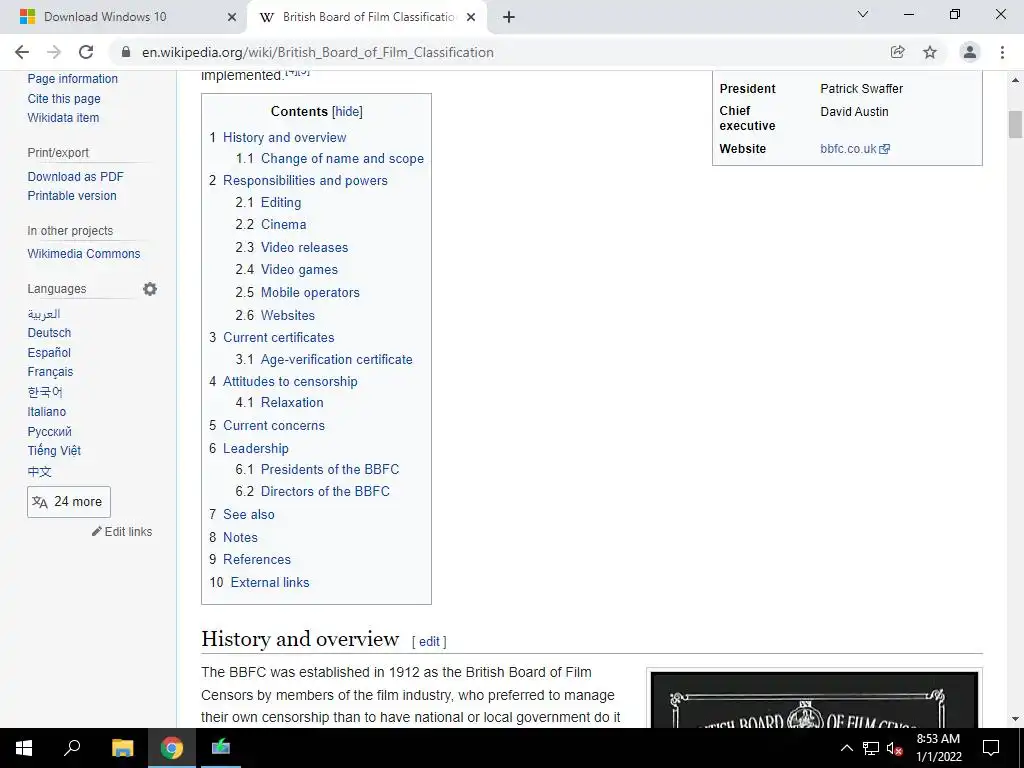1024x768 pixels.
Task: Close the Download Windows 10 tab
Action: click(232, 17)
